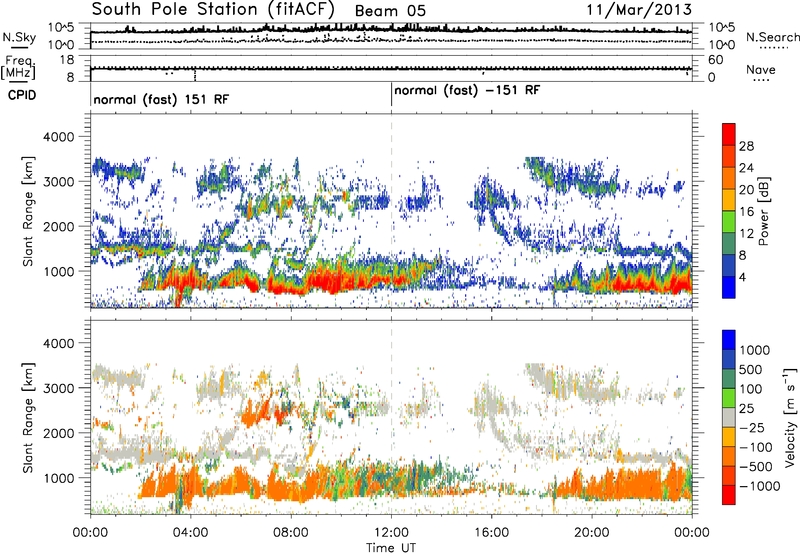Click the "18" tick on the frequency axis
Screen dimensions: 800x554
tap(67, 60)
